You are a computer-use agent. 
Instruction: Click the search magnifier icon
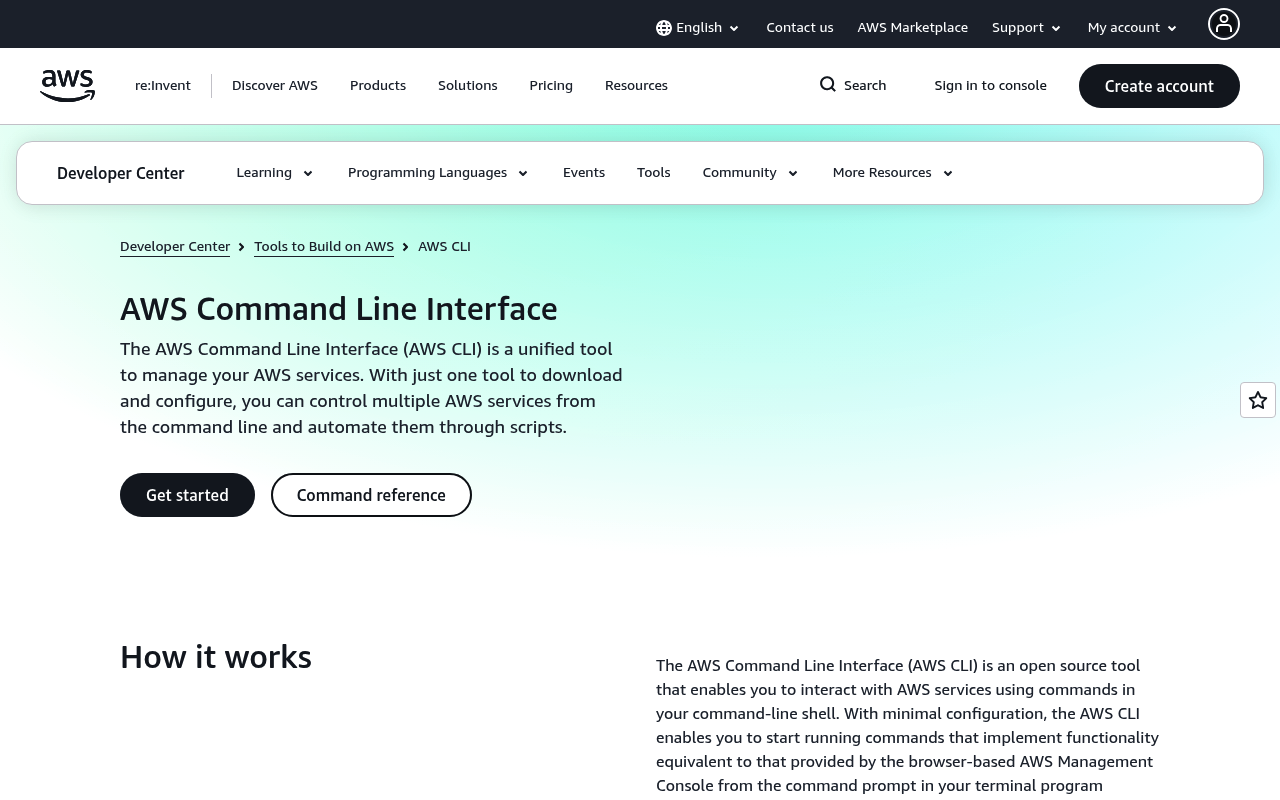coord(828,85)
